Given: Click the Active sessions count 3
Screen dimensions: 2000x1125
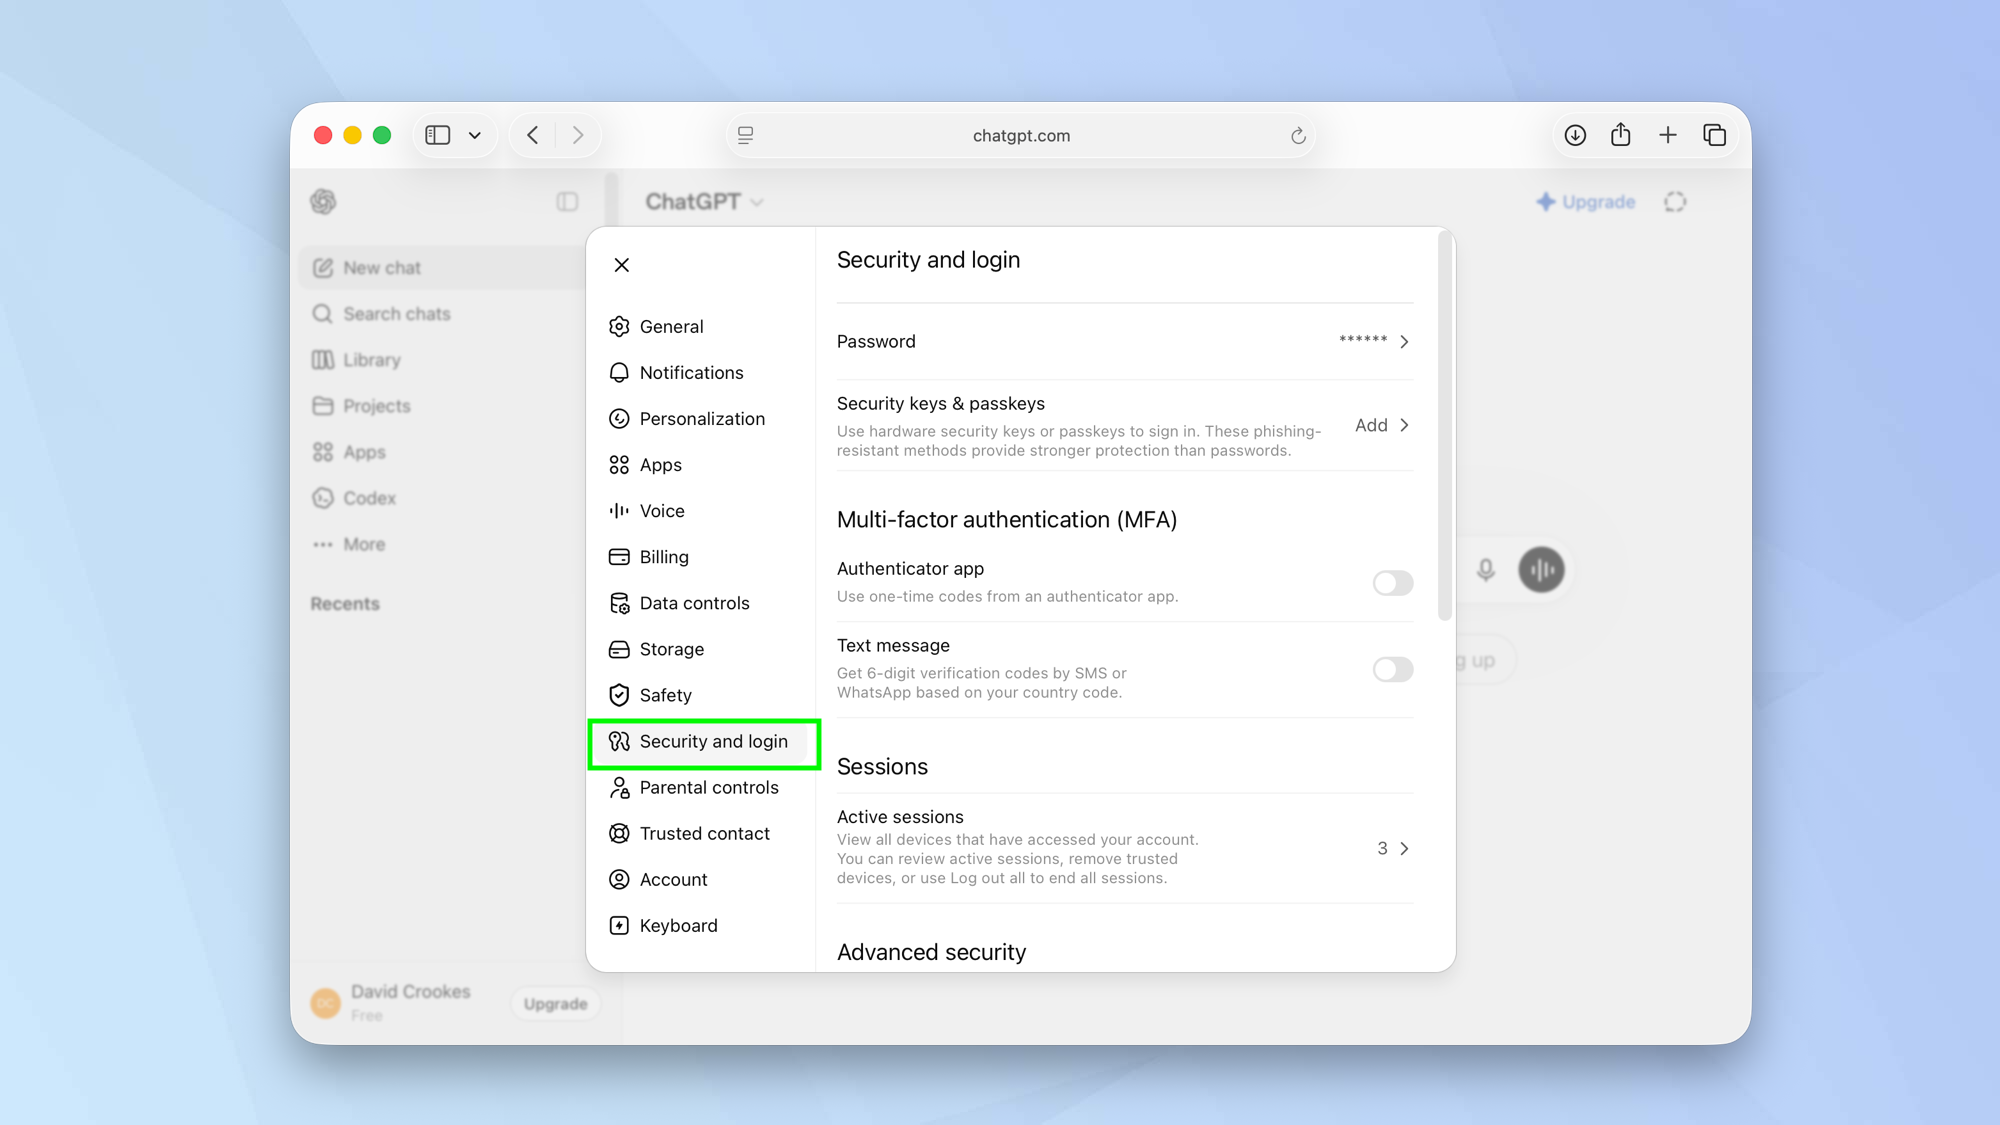Looking at the screenshot, I should (1382, 848).
